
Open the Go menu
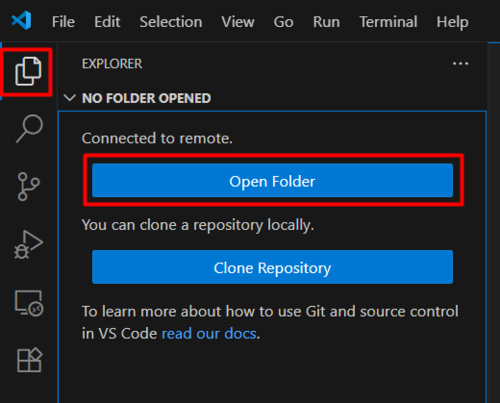[283, 22]
